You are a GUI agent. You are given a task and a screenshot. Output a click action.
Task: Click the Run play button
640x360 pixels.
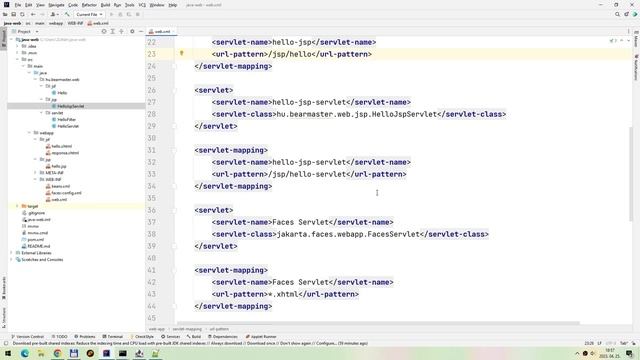pyautogui.click(x=111, y=14)
